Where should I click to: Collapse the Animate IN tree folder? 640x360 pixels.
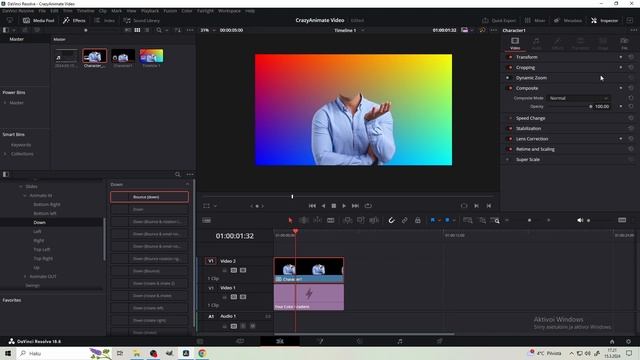point(25,196)
